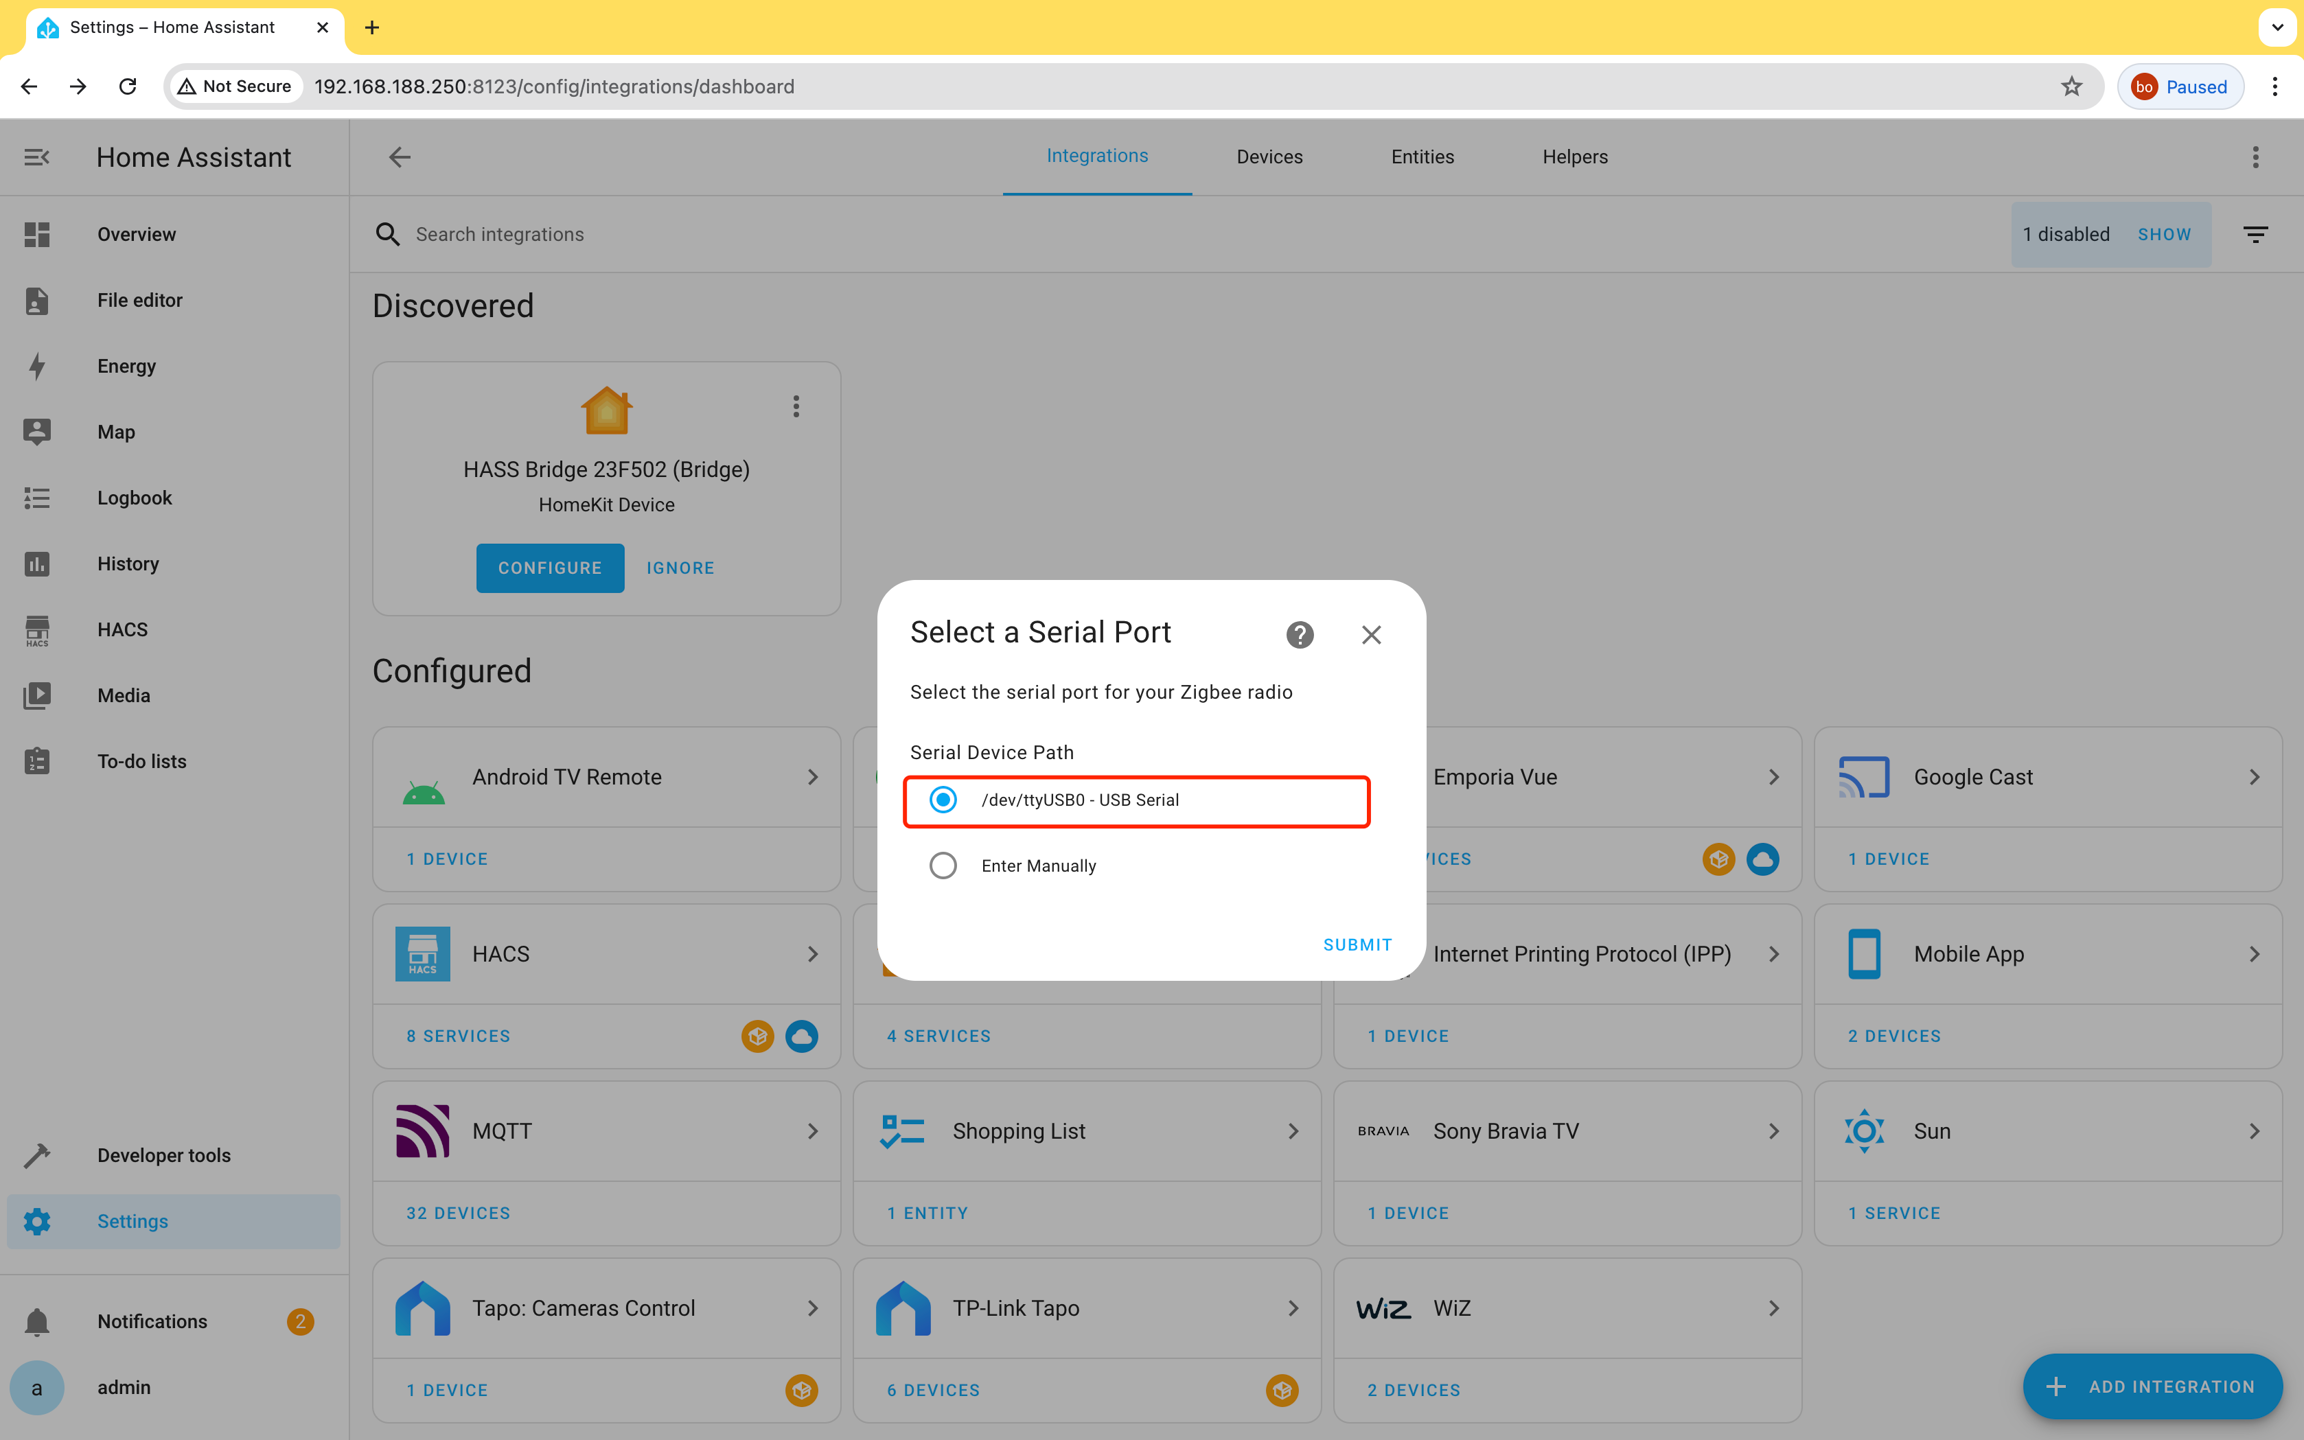Image resolution: width=2304 pixels, height=1440 pixels.
Task: Expand the MQTT integration chevron
Action: click(813, 1131)
